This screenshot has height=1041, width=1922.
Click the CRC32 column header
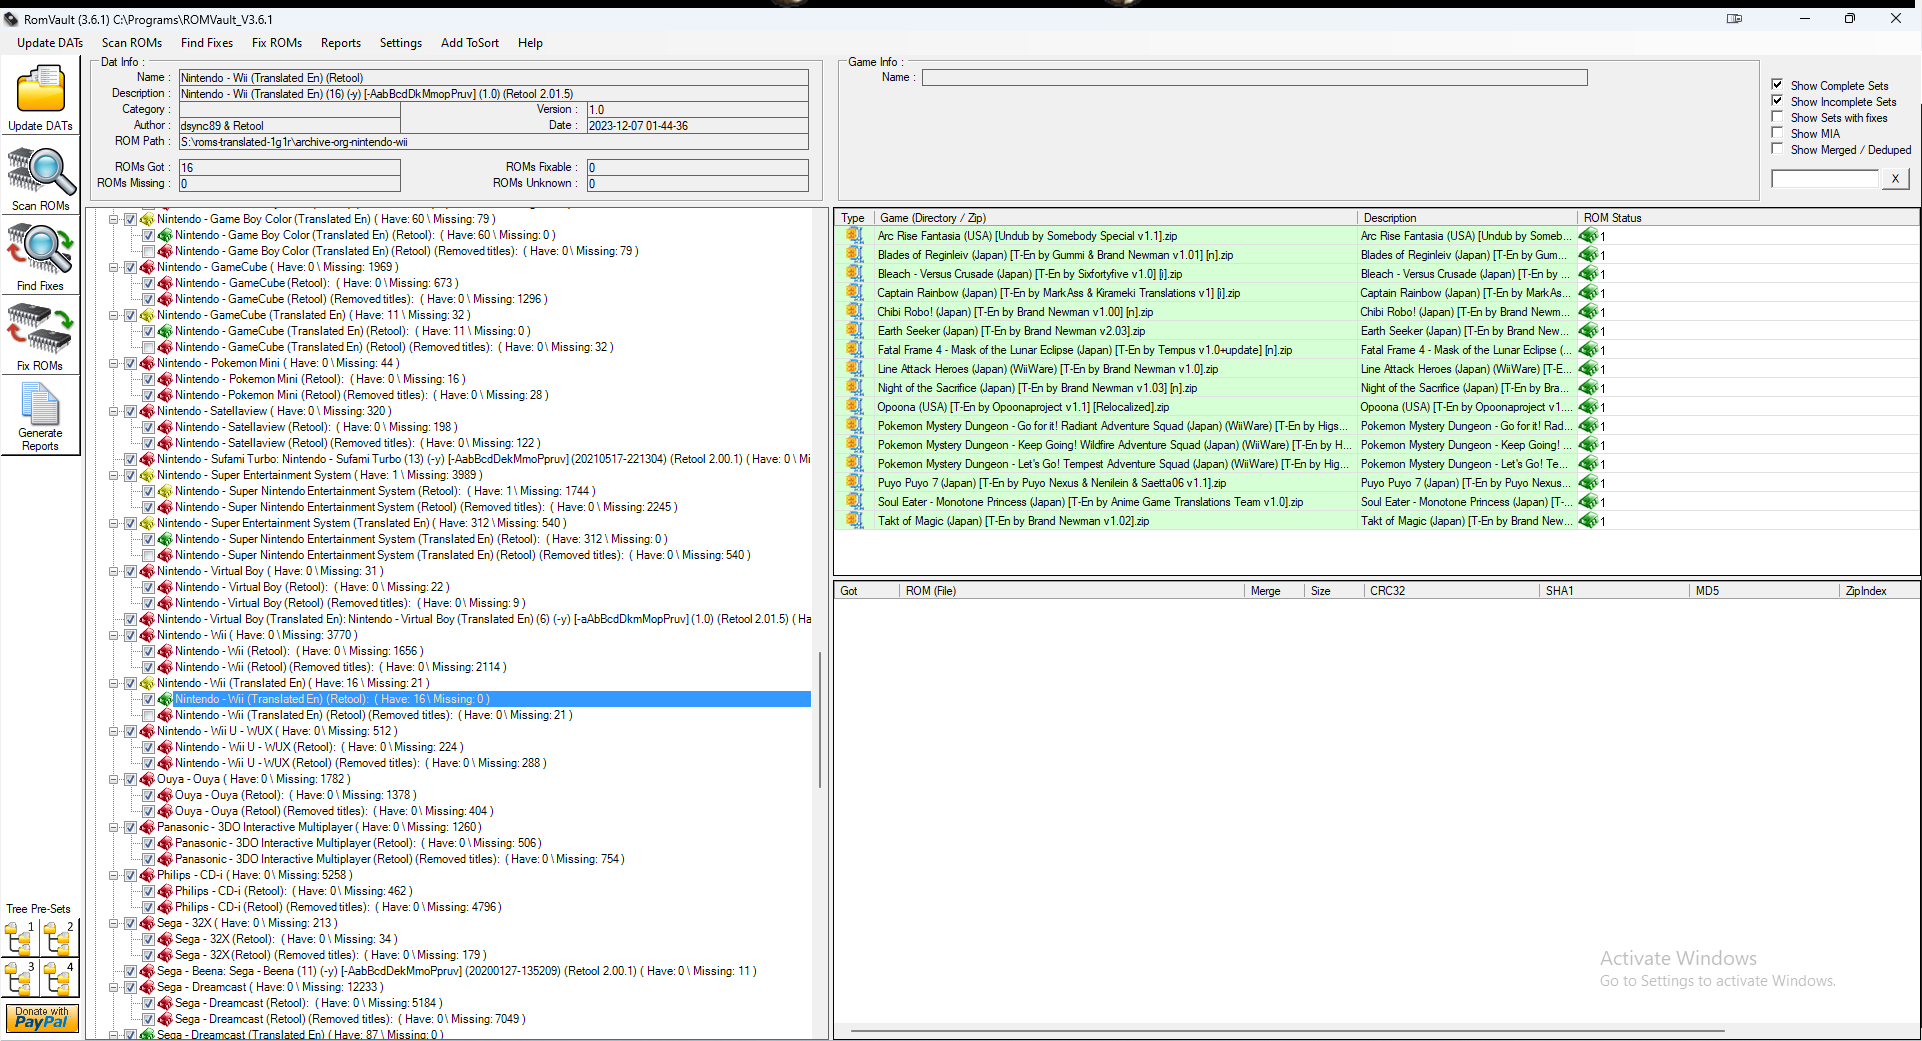(1451, 591)
